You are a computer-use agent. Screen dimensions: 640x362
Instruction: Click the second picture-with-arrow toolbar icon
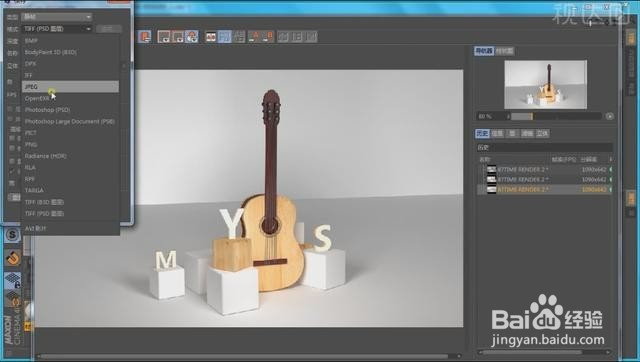point(178,37)
